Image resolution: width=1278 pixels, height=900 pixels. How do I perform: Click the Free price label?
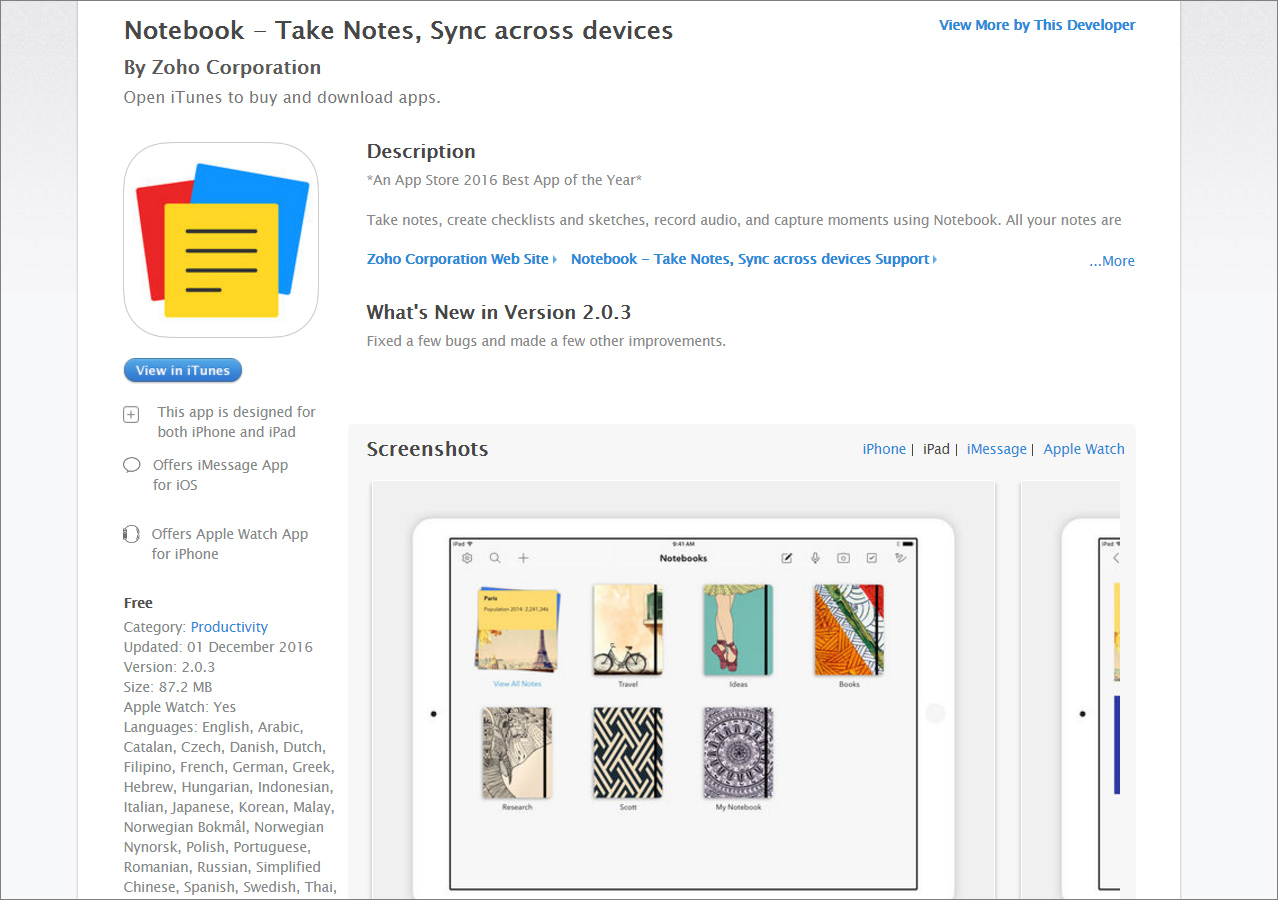tap(138, 603)
